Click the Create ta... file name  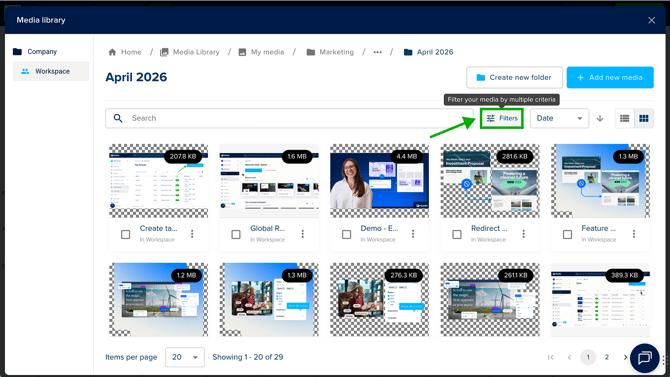point(159,229)
